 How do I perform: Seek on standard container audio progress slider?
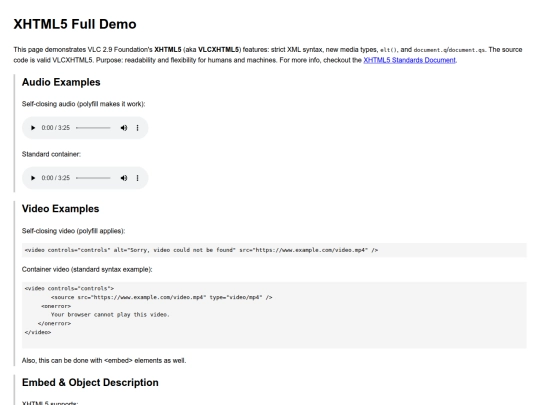pos(93,178)
